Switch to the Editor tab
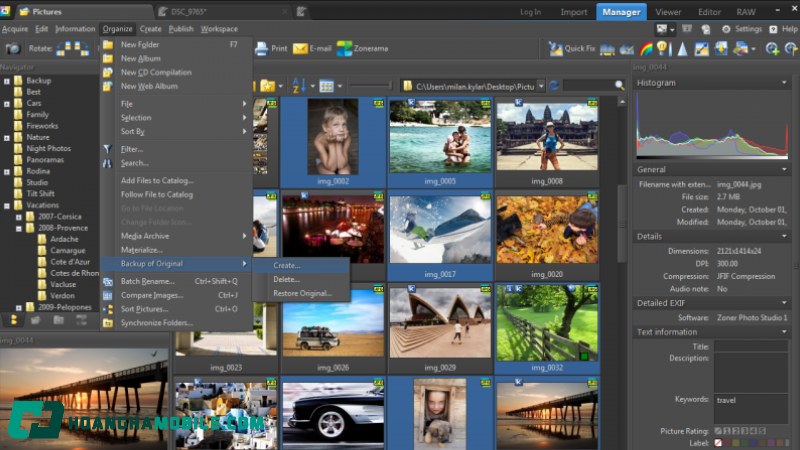 (709, 12)
